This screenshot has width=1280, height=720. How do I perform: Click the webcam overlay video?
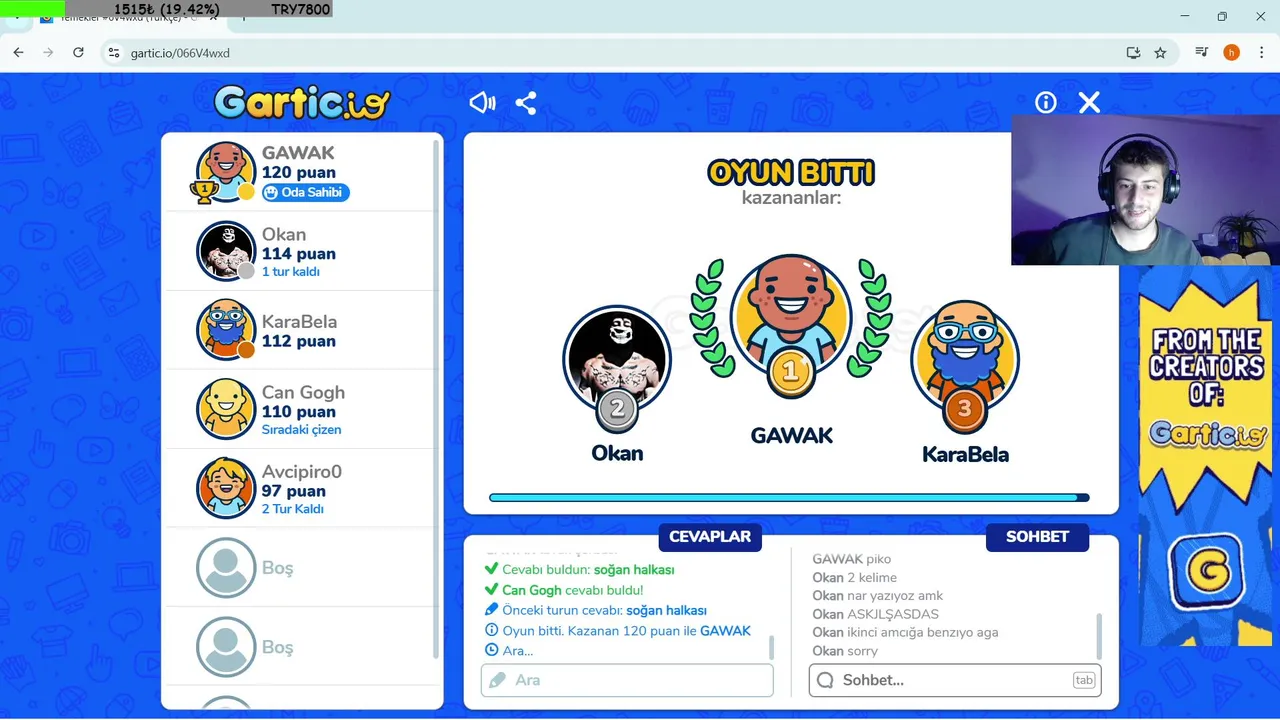point(1145,189)
